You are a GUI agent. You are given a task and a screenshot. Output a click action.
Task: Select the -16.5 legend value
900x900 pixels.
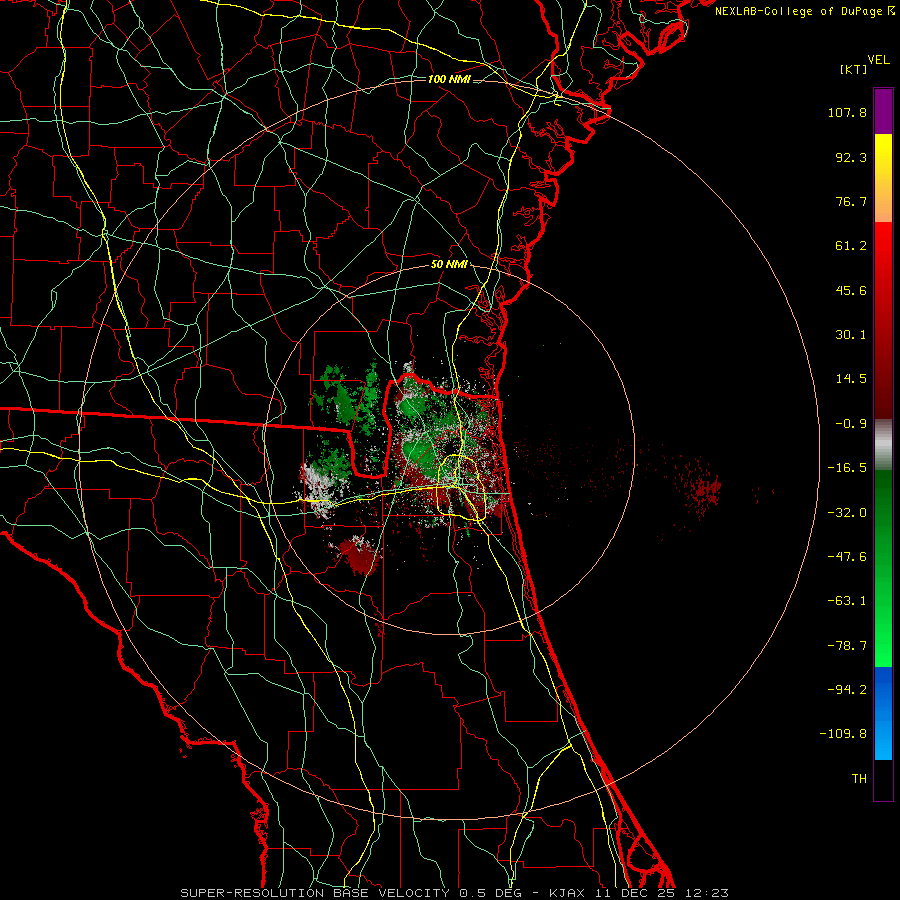[847, 468]
